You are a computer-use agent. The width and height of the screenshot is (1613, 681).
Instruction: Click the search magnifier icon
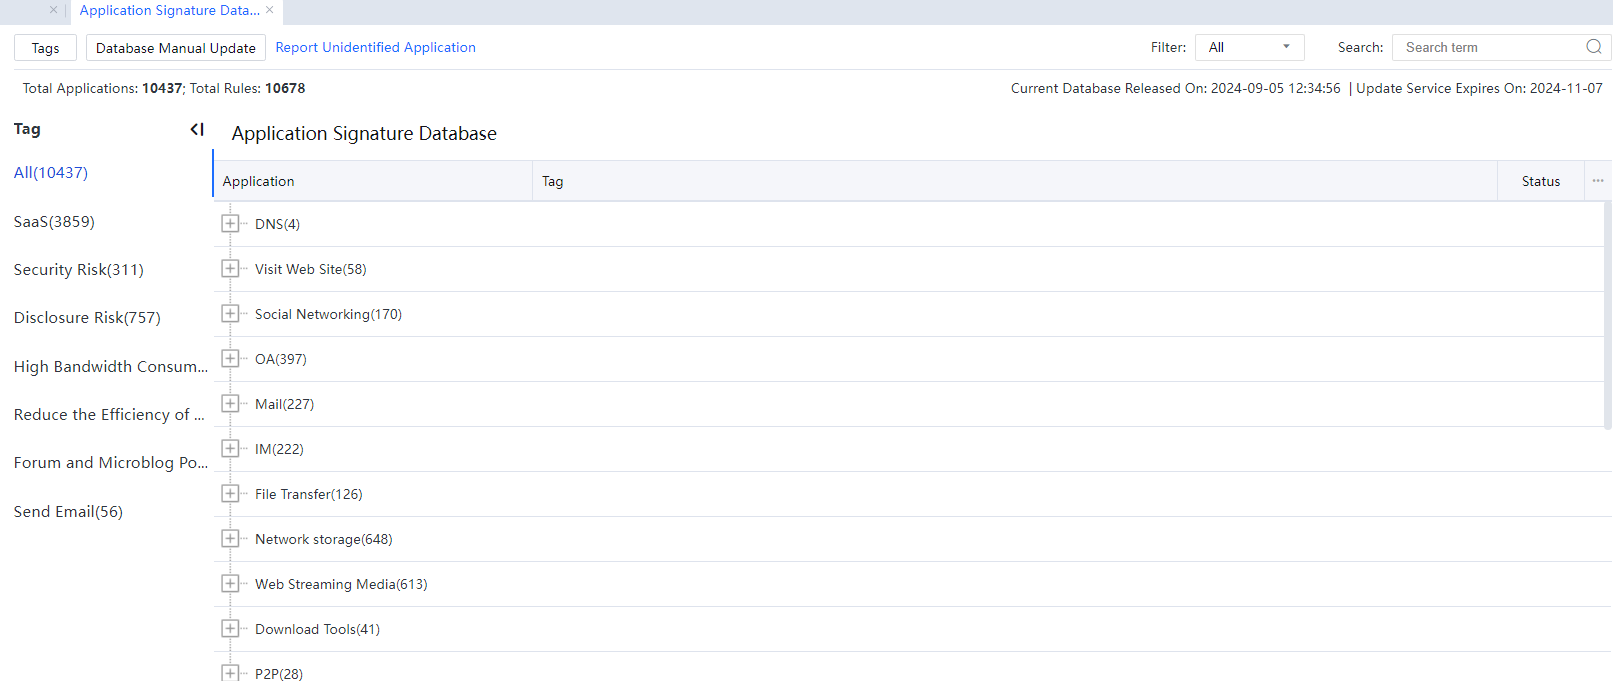click(1593, 47)
